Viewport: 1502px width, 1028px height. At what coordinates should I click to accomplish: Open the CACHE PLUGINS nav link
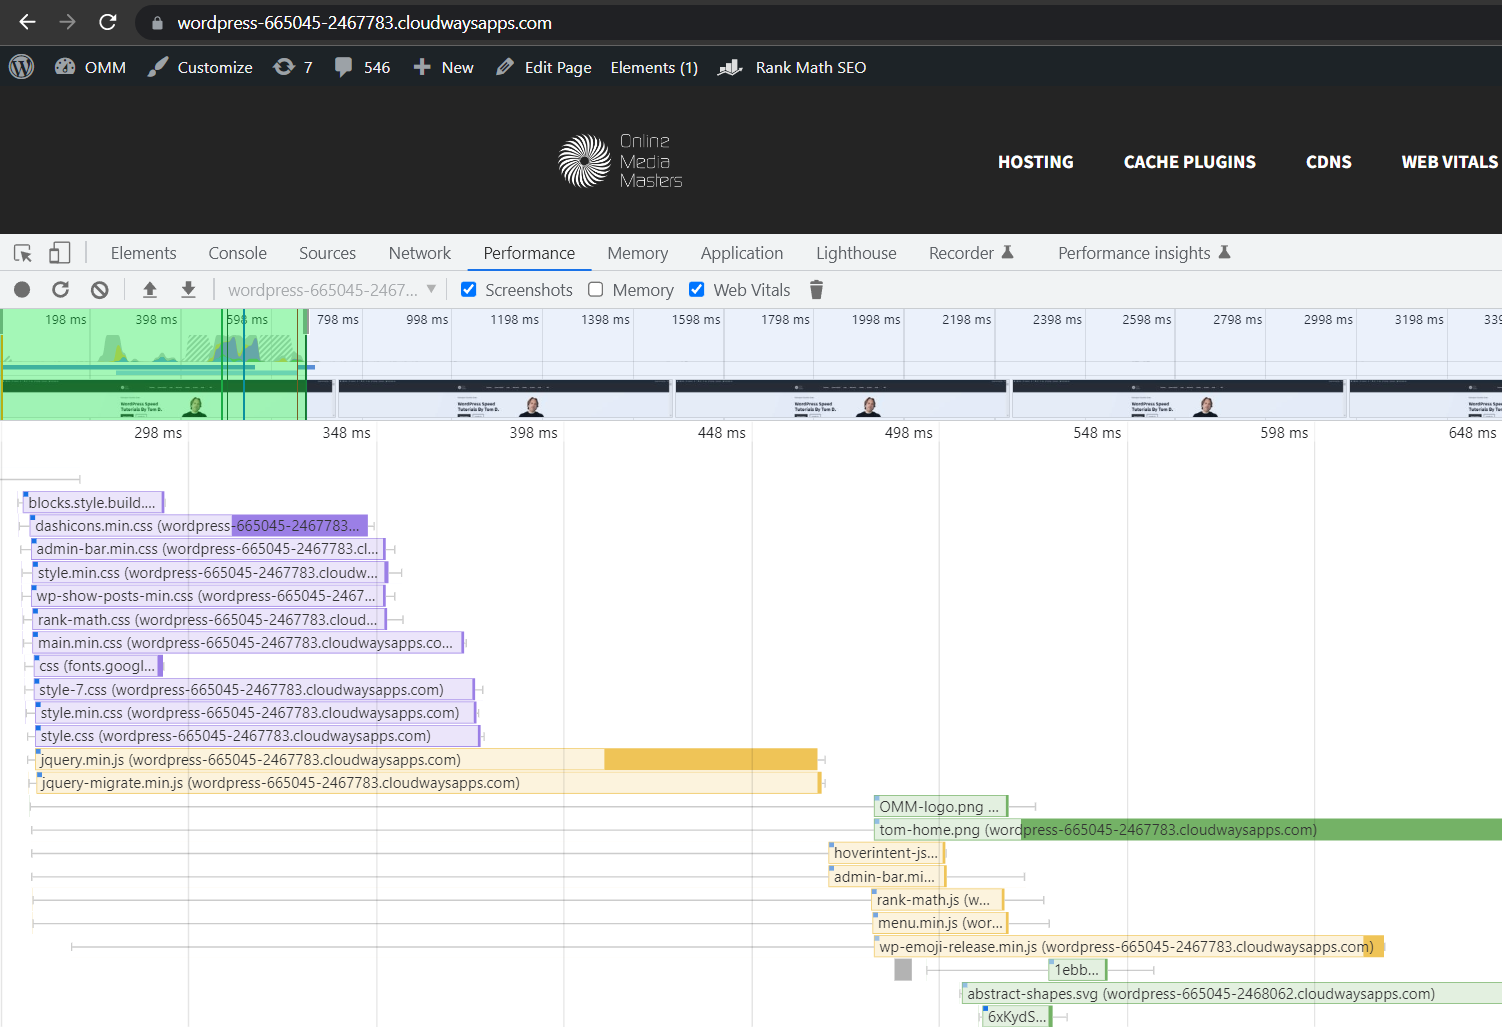[1189, 162]
